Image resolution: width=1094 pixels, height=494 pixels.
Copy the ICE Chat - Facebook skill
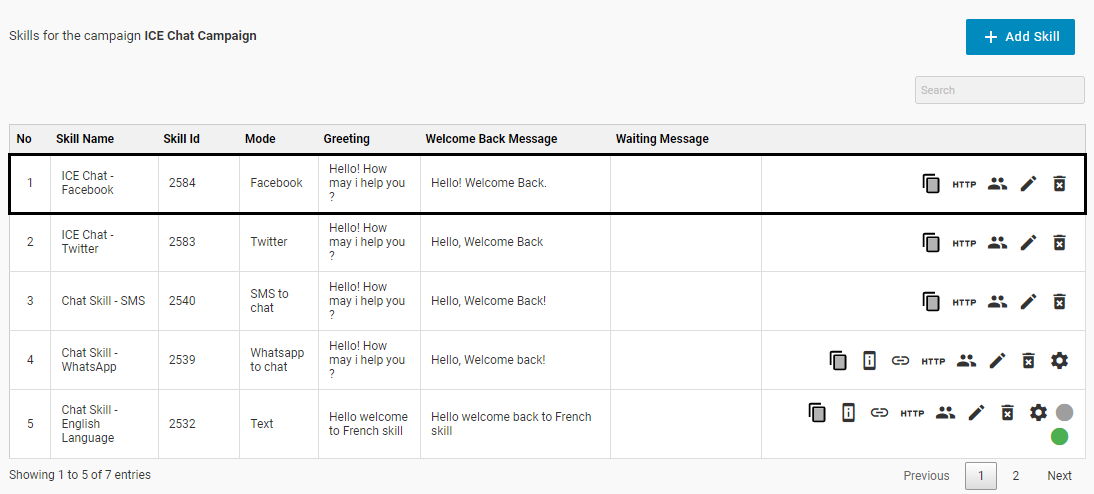931,184
